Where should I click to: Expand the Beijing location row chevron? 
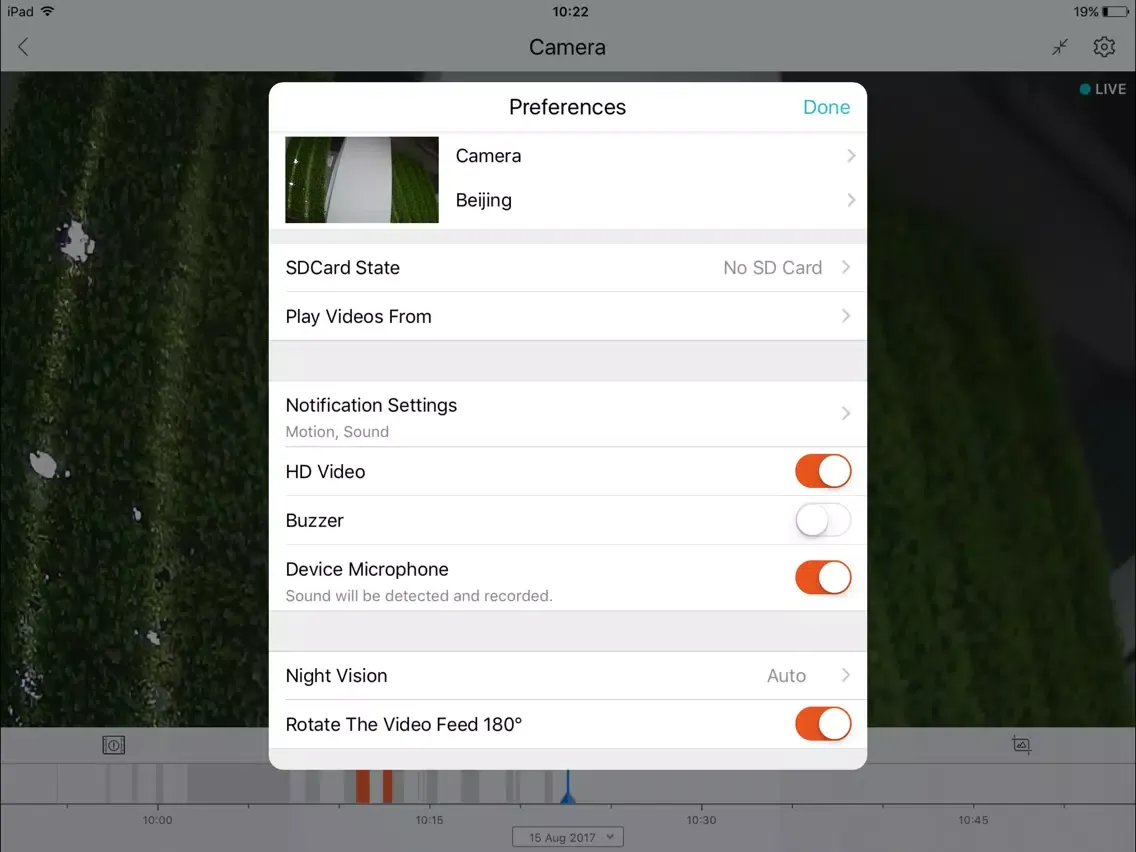(x=851, y=200)
